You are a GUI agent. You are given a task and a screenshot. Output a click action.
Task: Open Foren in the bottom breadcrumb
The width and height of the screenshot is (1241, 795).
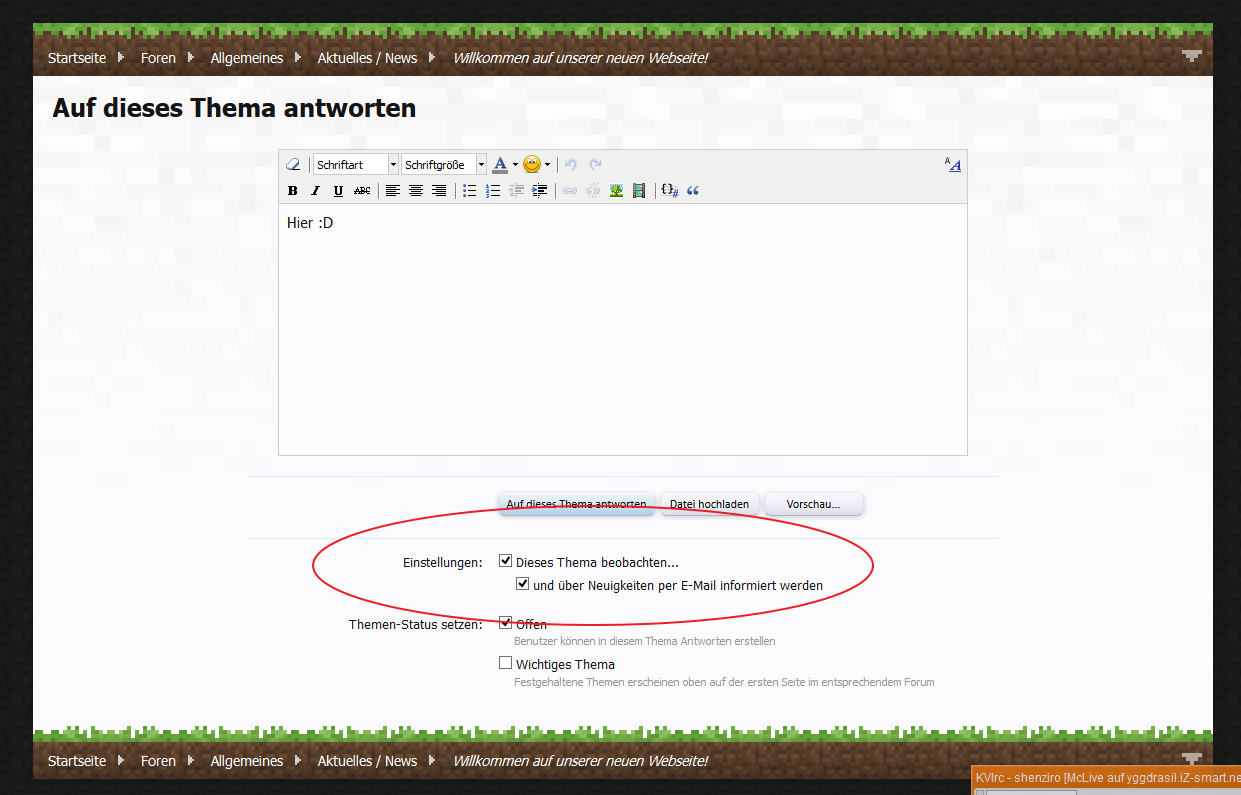click(158, 761)
